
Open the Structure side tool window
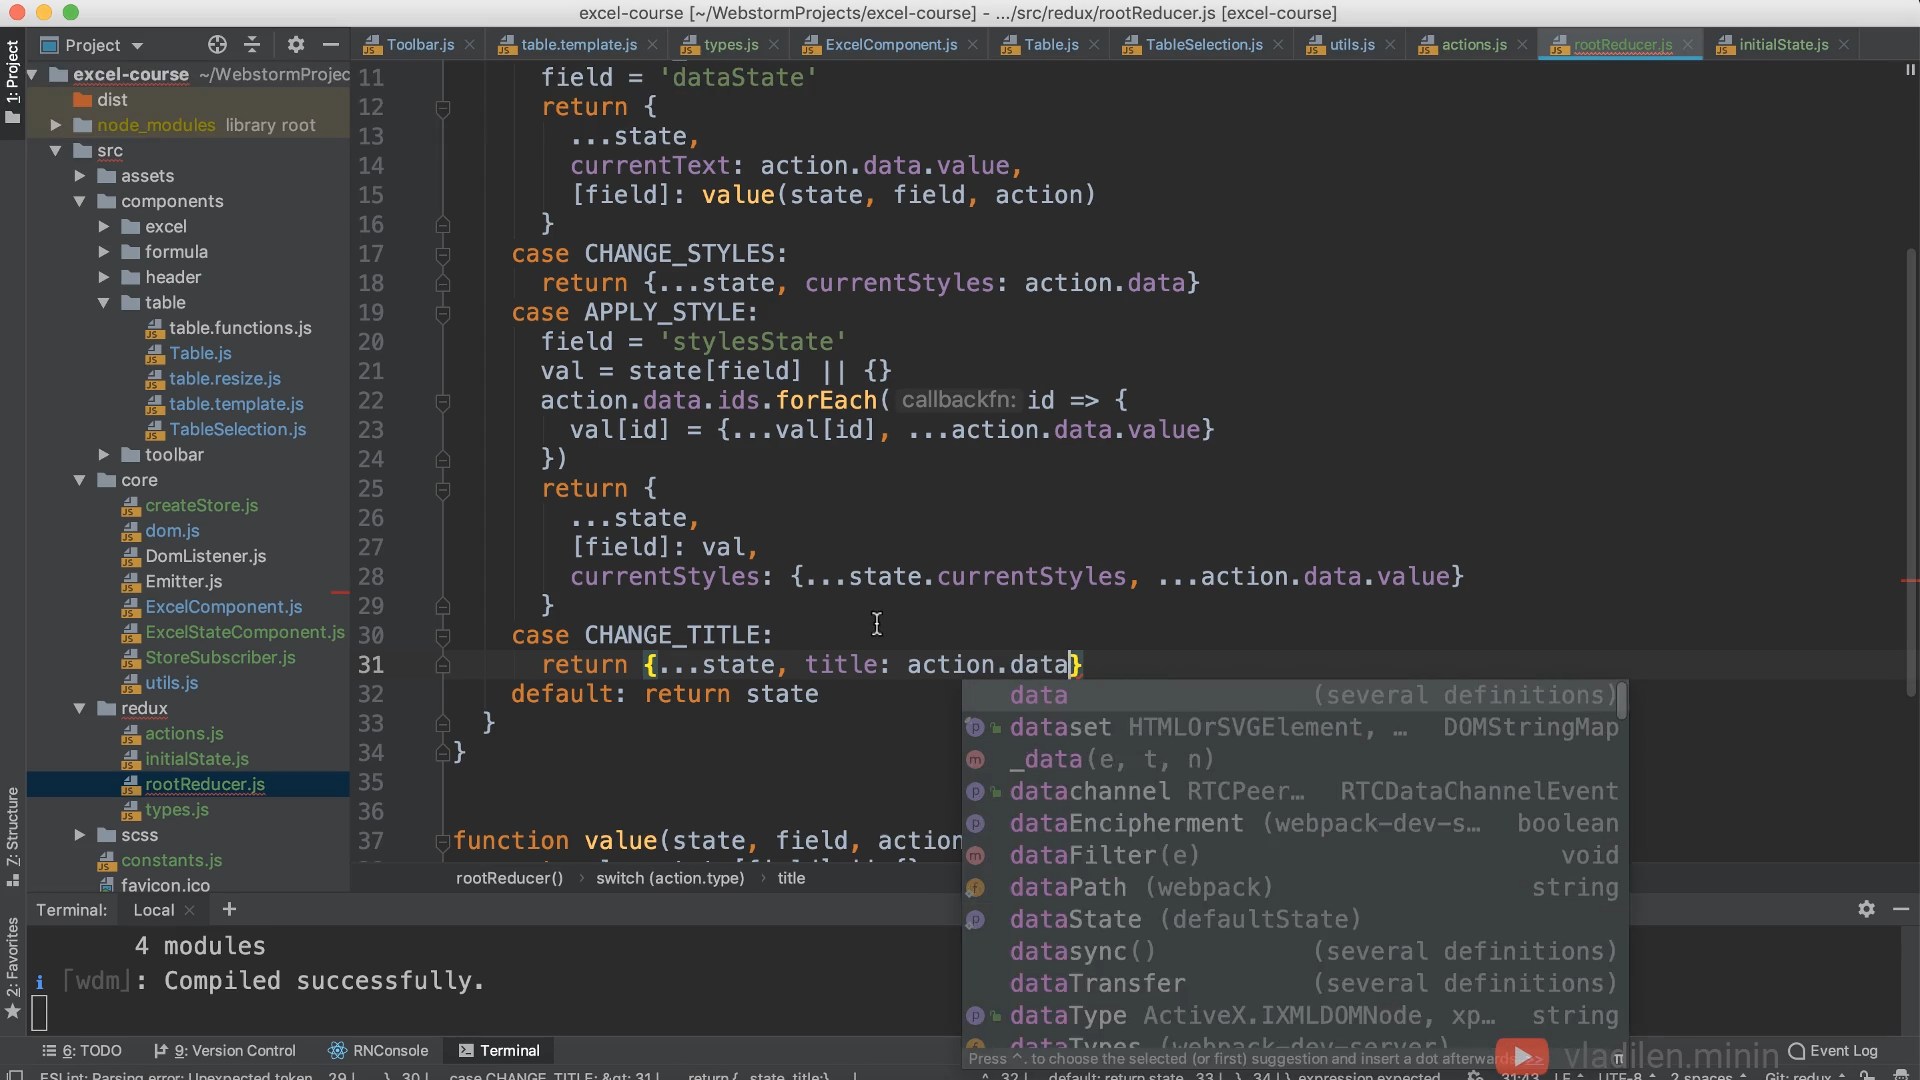point(12,836)
